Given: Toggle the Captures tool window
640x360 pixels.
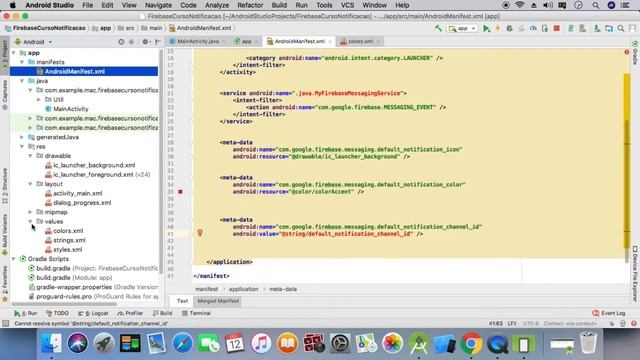Looking at the screenshot, I should coord(5,95).
